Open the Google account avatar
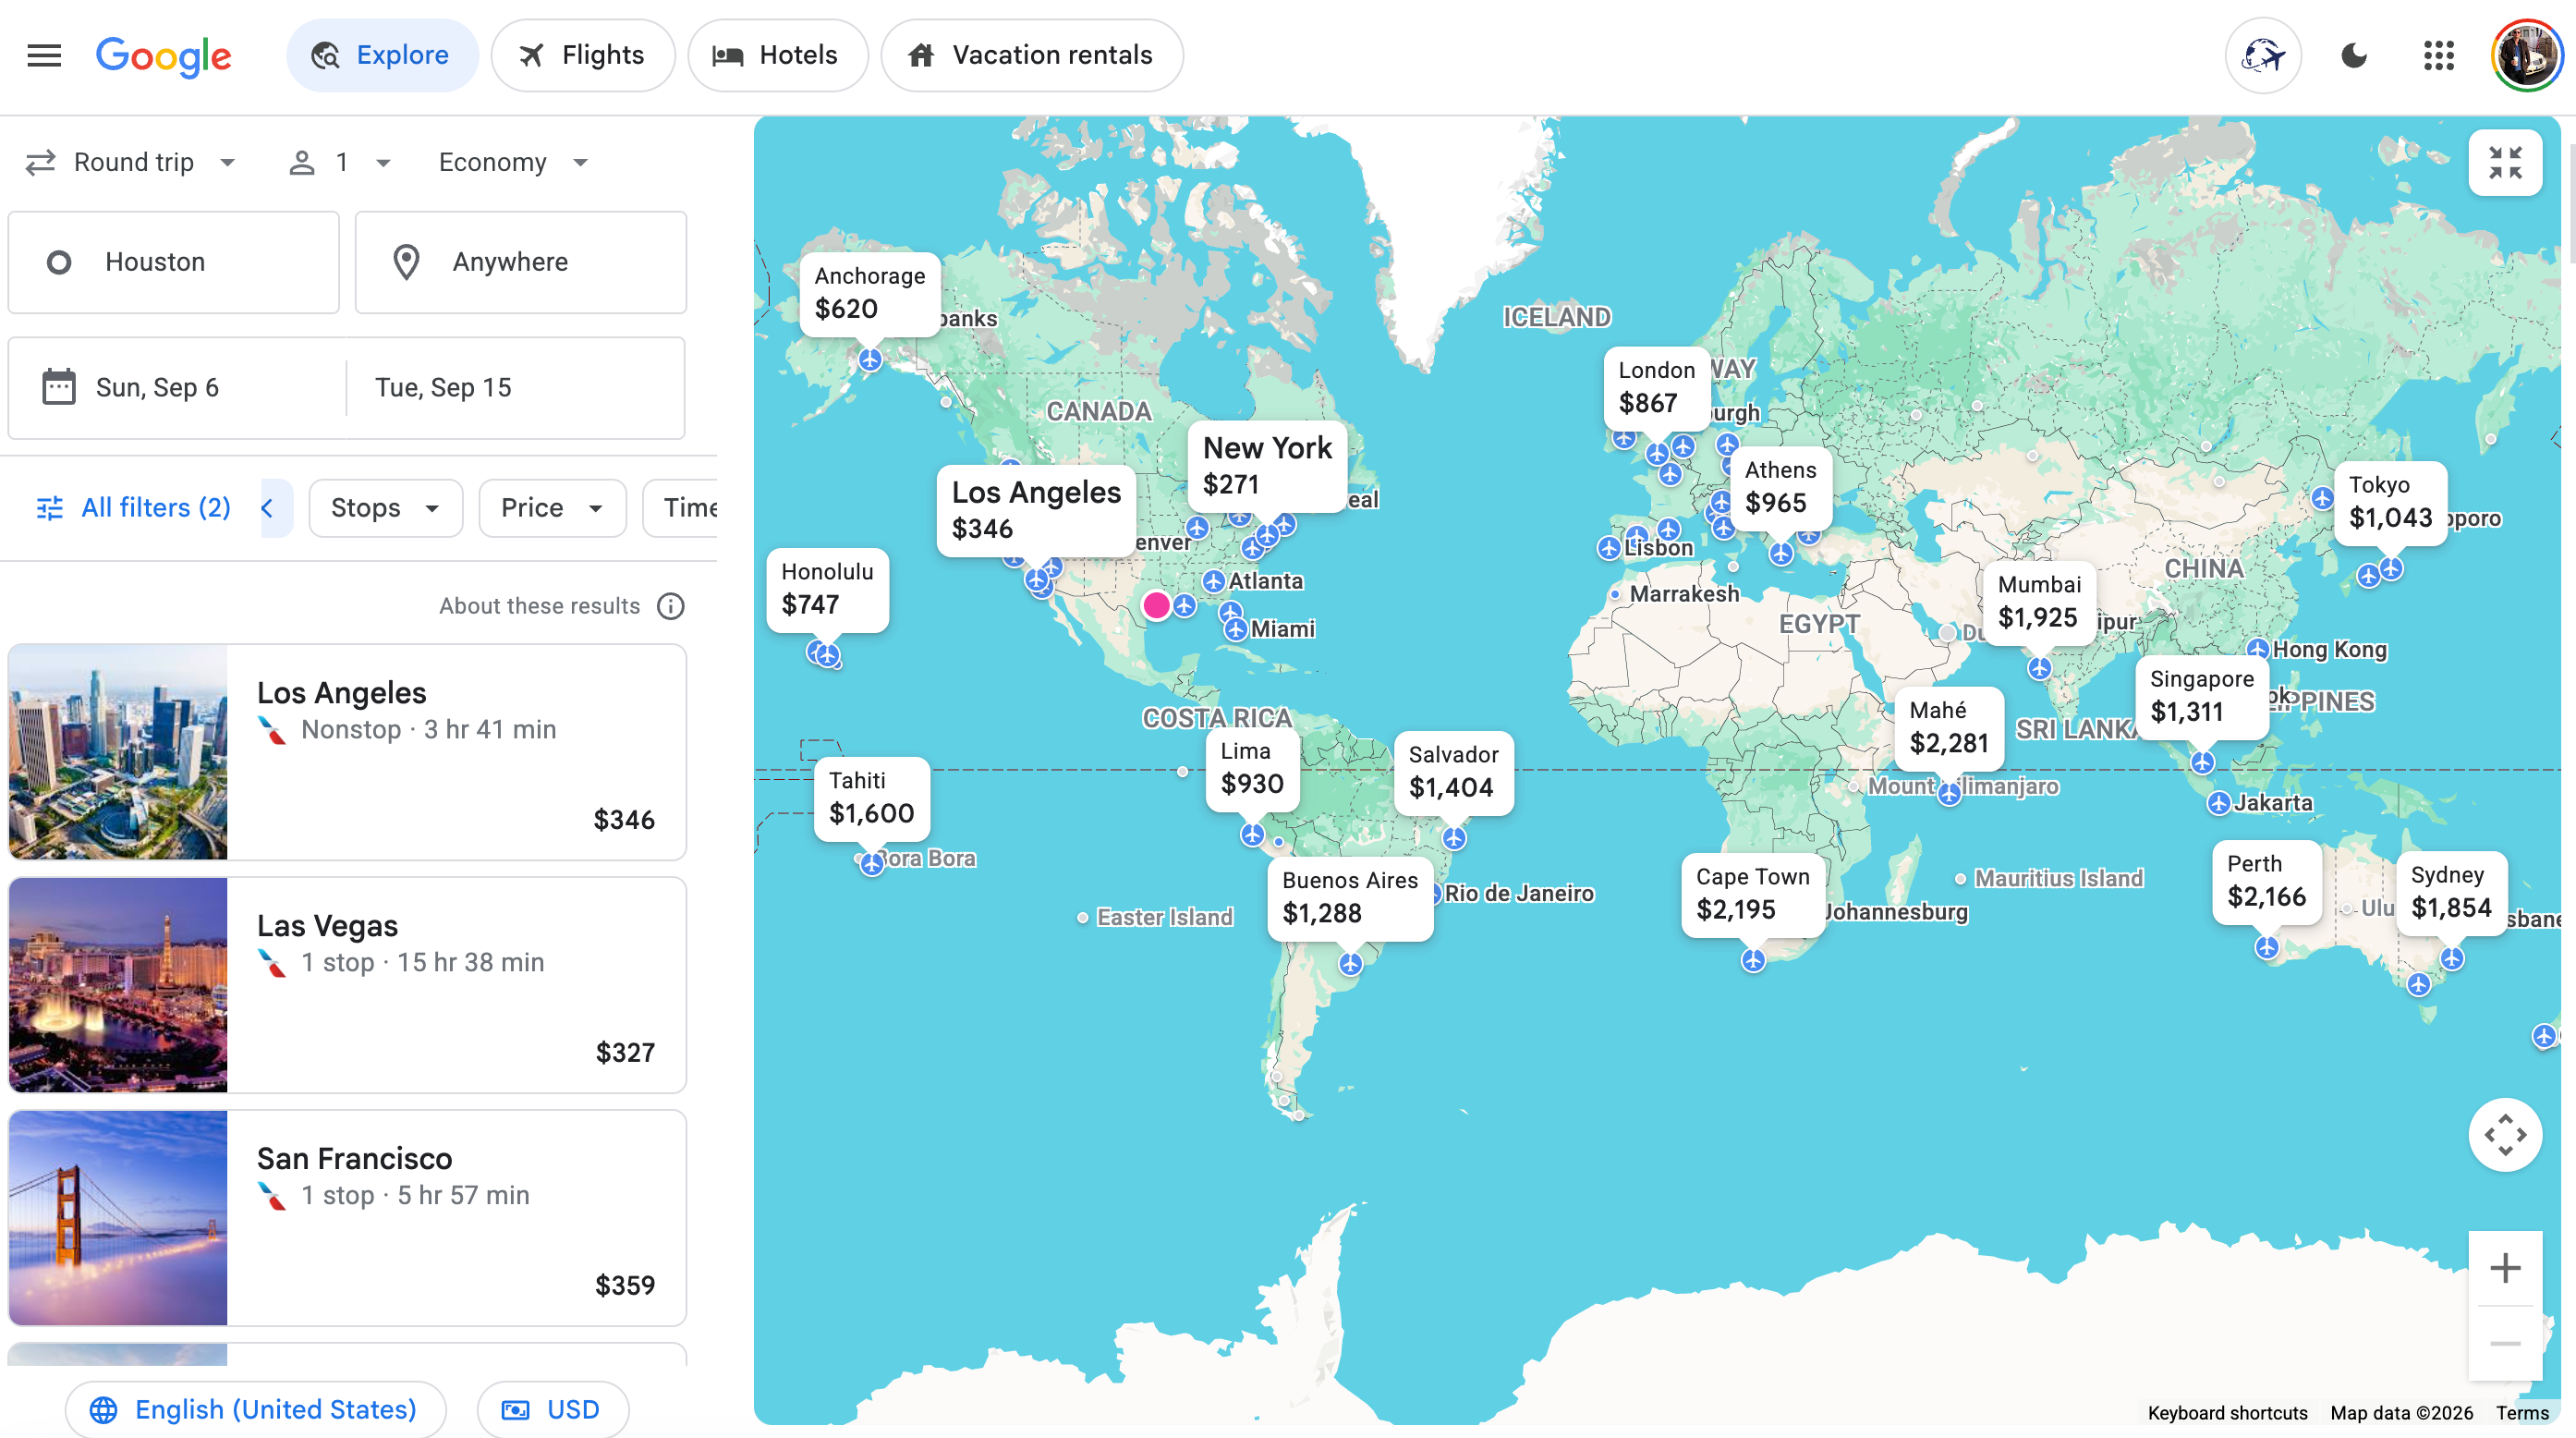 click(2525, 55)
